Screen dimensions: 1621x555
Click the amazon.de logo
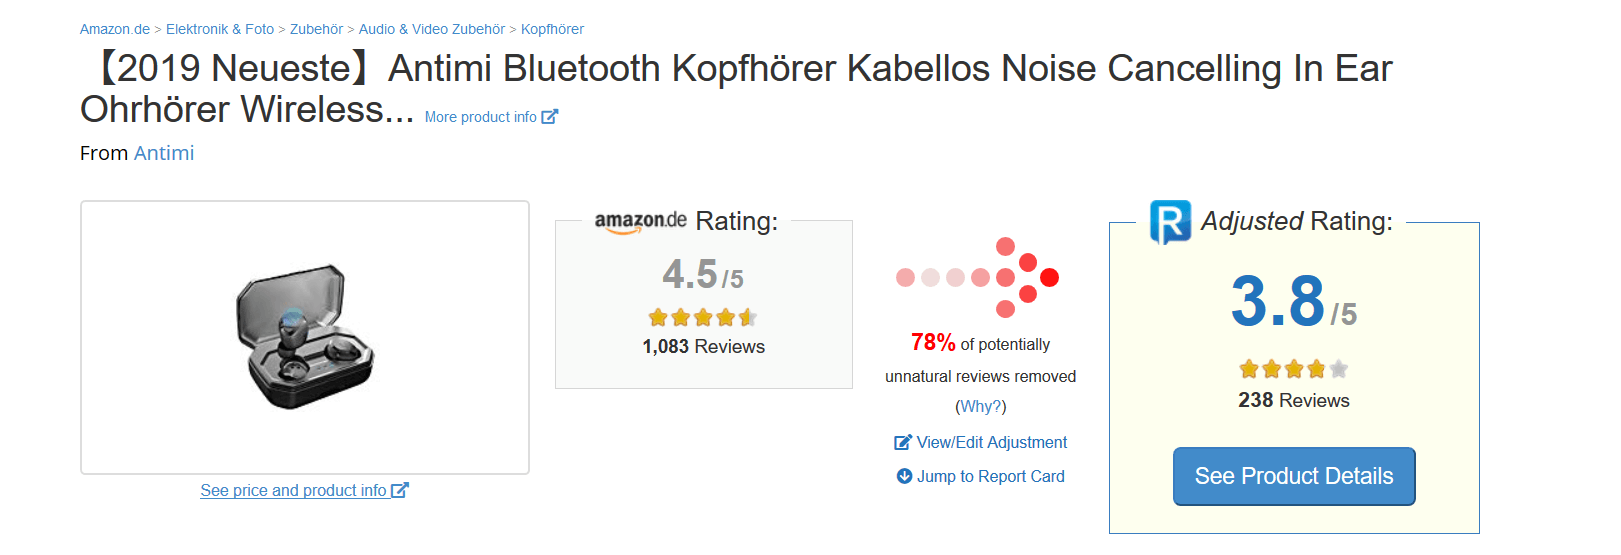[640, 221]
